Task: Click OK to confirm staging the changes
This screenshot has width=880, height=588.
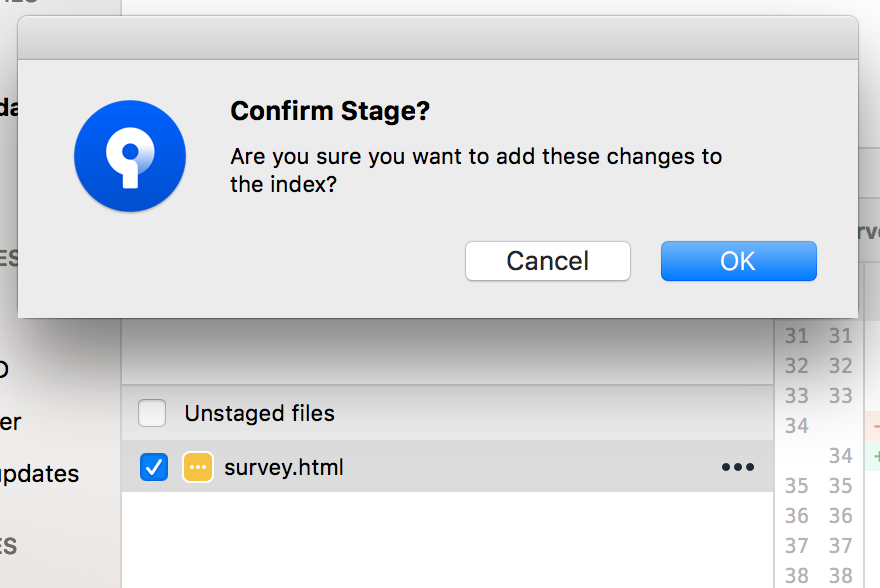Action: pos(738,261)
